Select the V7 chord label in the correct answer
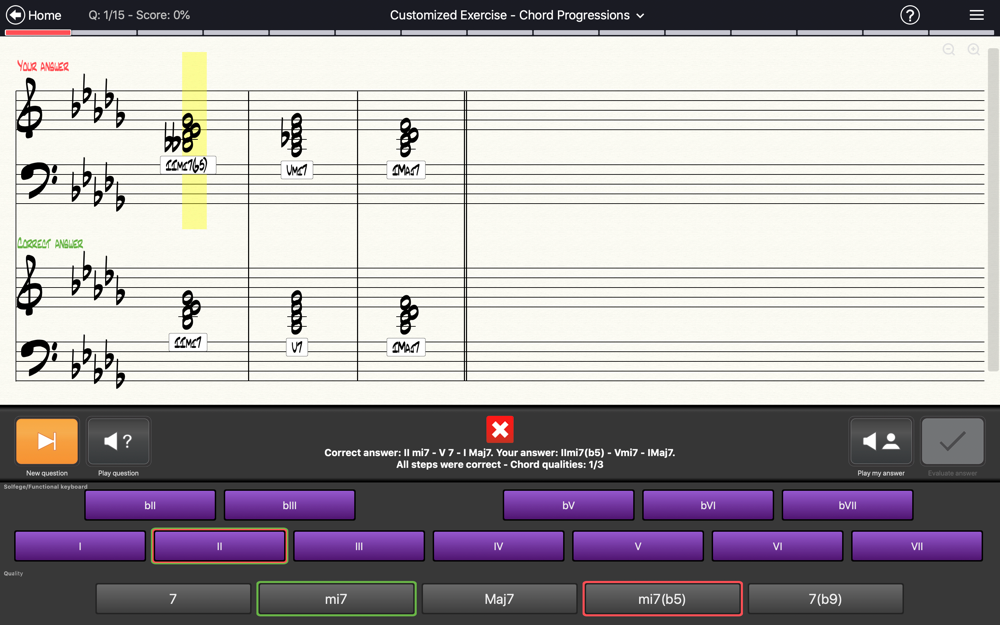 coord(297,347)
